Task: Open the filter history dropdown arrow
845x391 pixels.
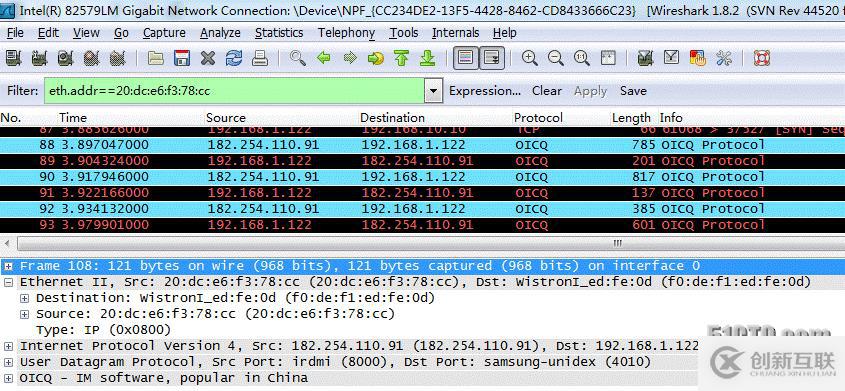Action: coord(433,91)
